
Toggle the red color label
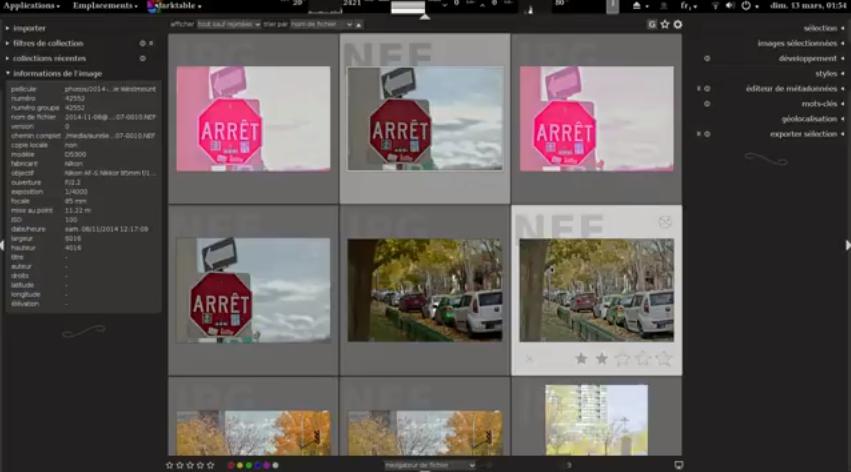pos(231,465)
